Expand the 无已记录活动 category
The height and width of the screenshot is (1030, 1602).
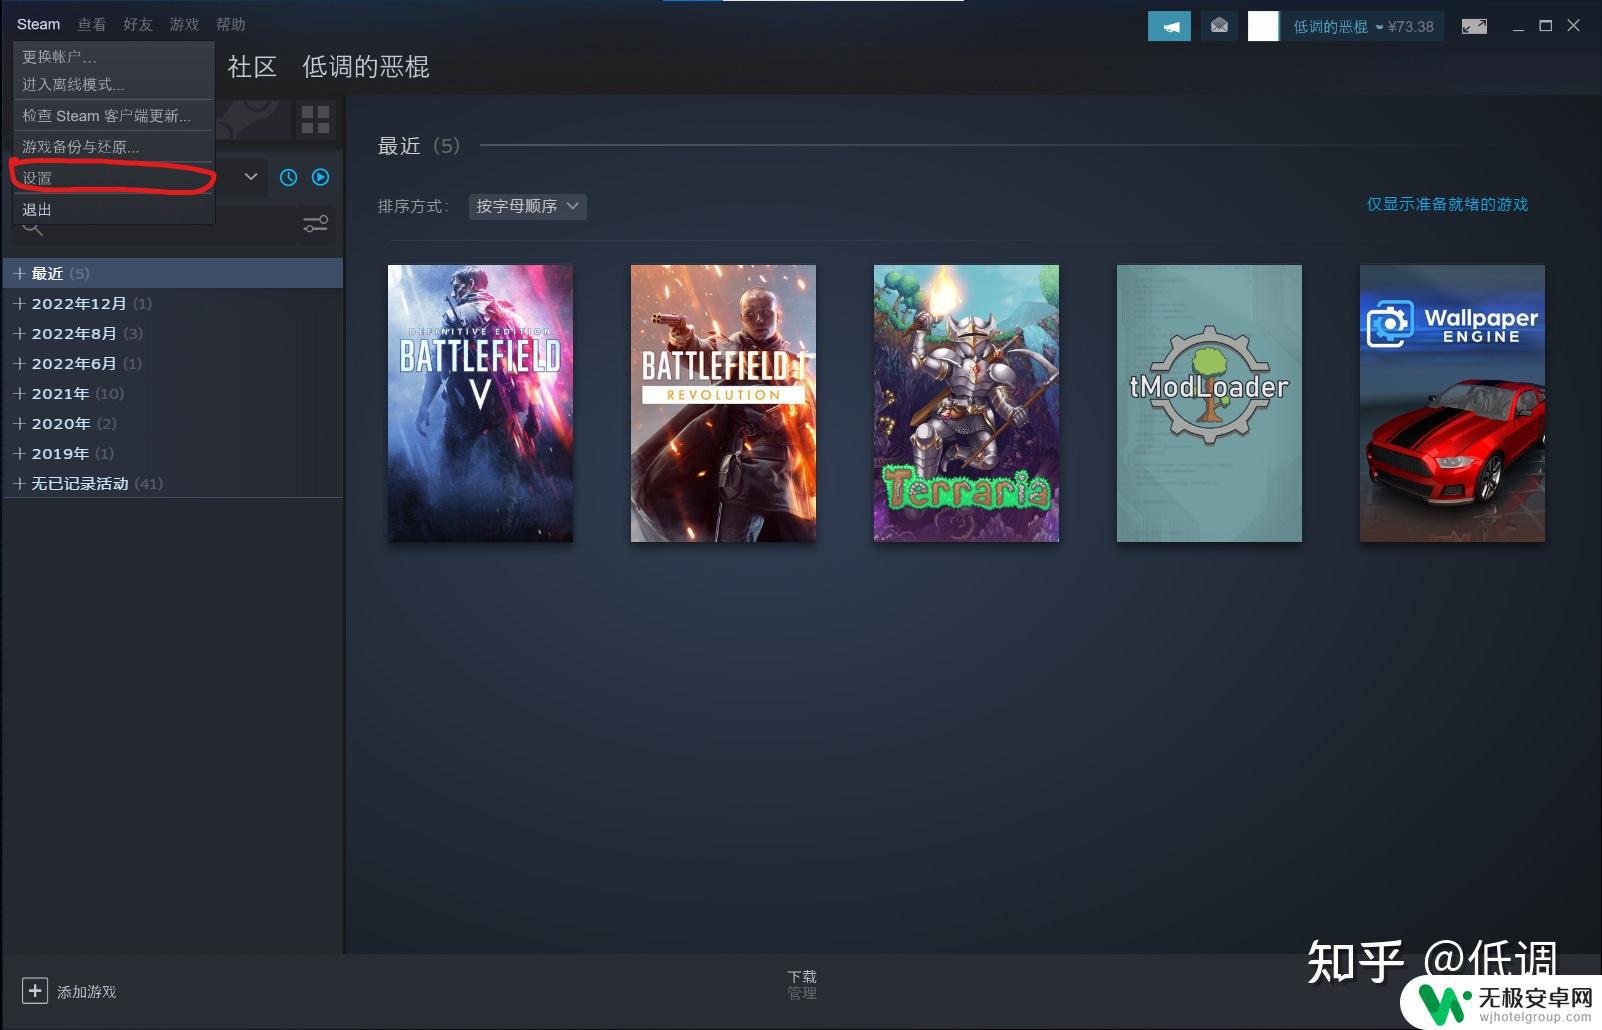[x=172, y=483]
